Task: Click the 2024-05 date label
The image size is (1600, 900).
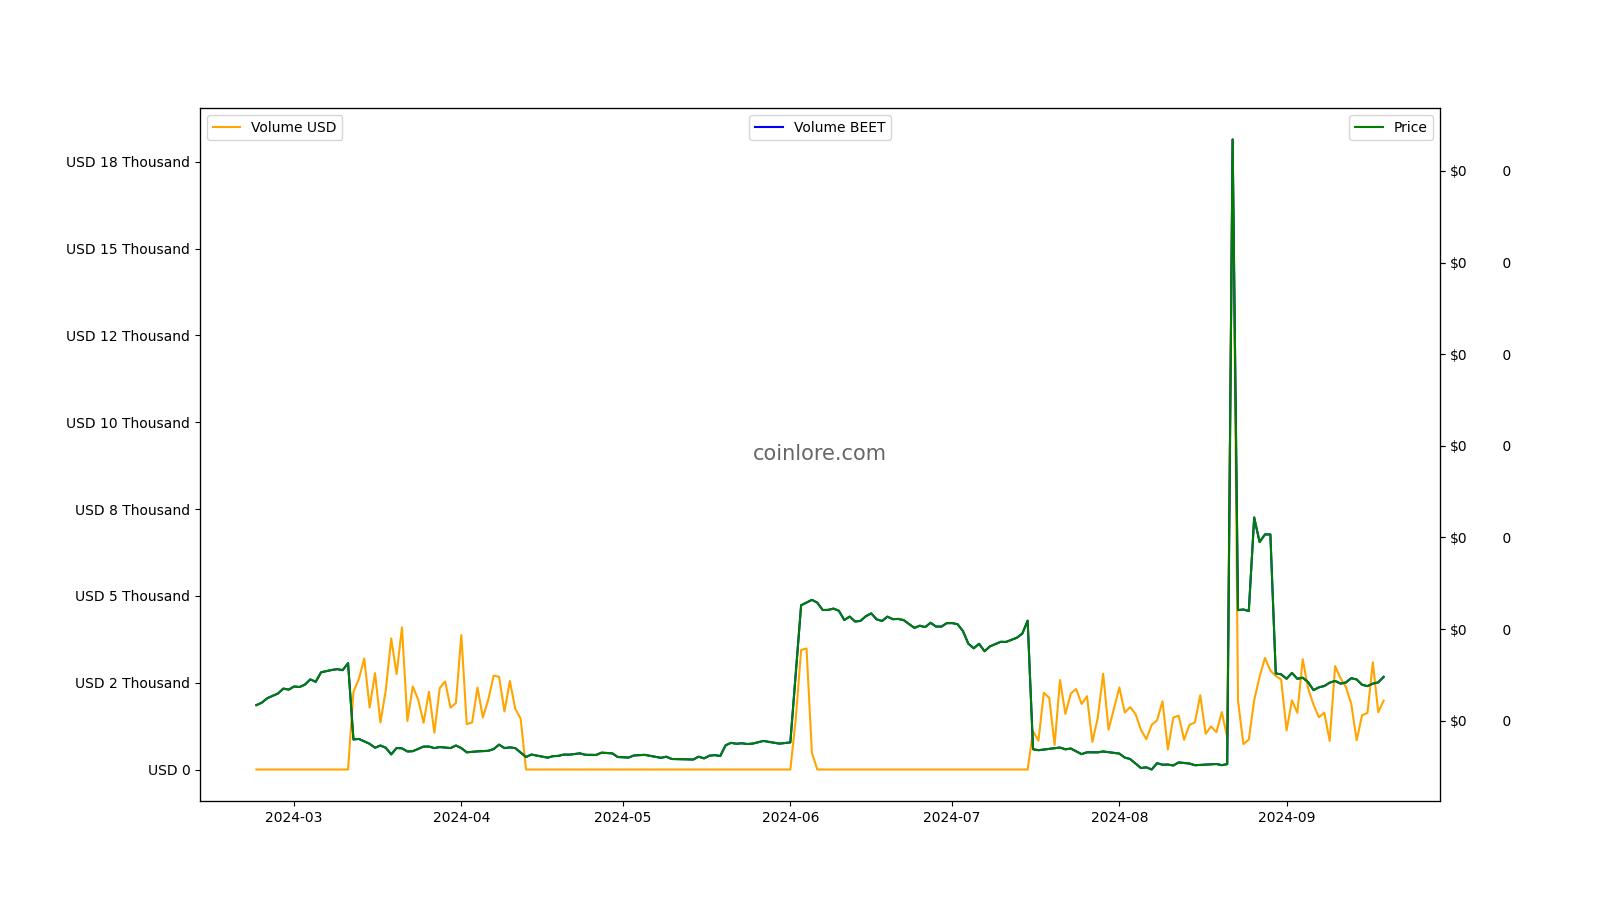Action: click(623, 817)
